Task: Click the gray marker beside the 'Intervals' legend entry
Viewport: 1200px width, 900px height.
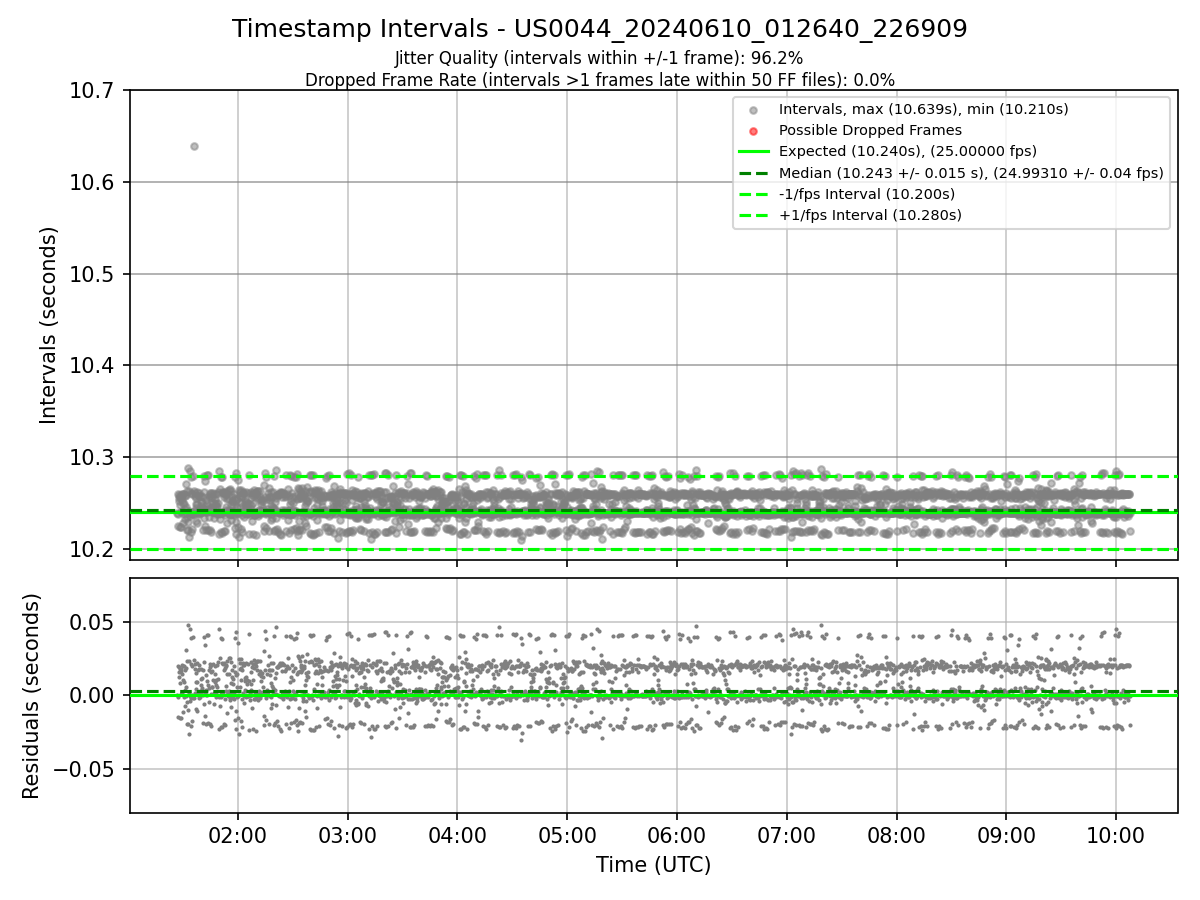Action: (x=754, y=110)
